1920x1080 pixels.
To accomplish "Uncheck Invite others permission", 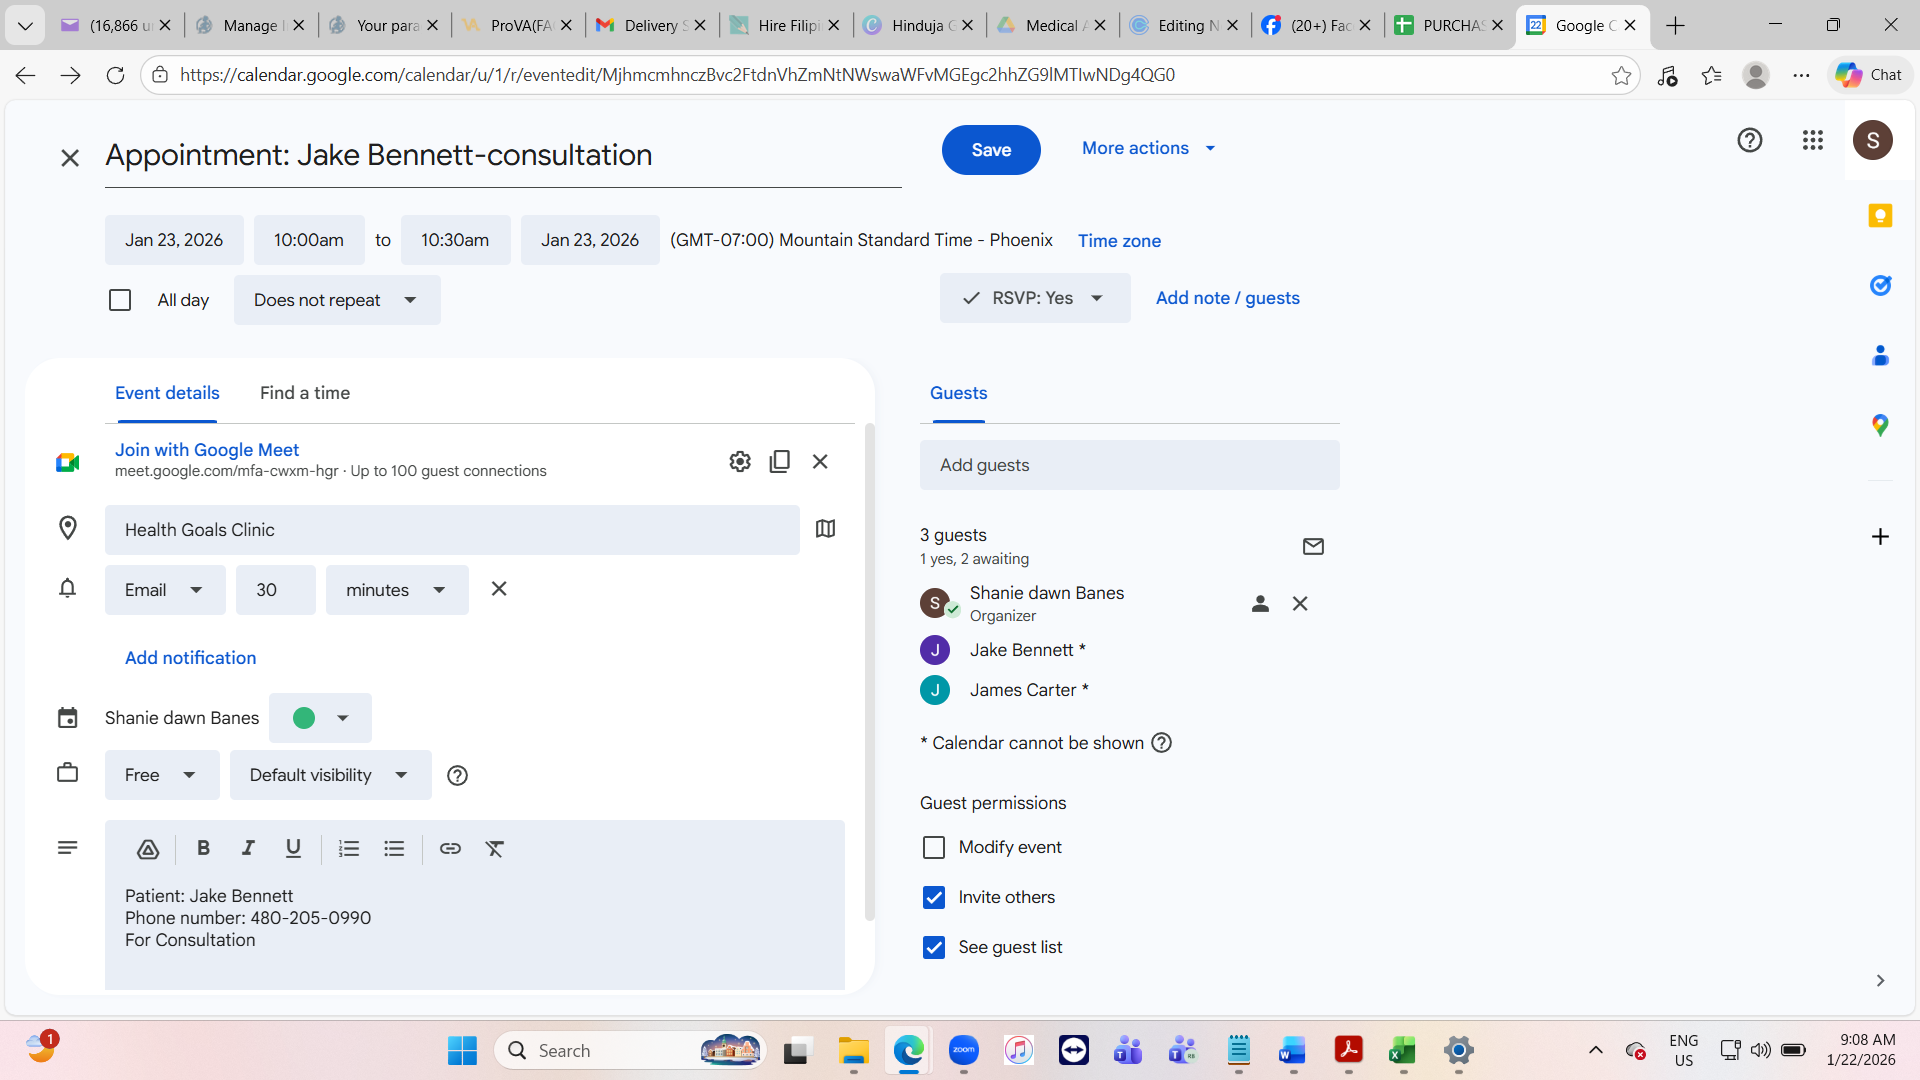I will (933, 898).
